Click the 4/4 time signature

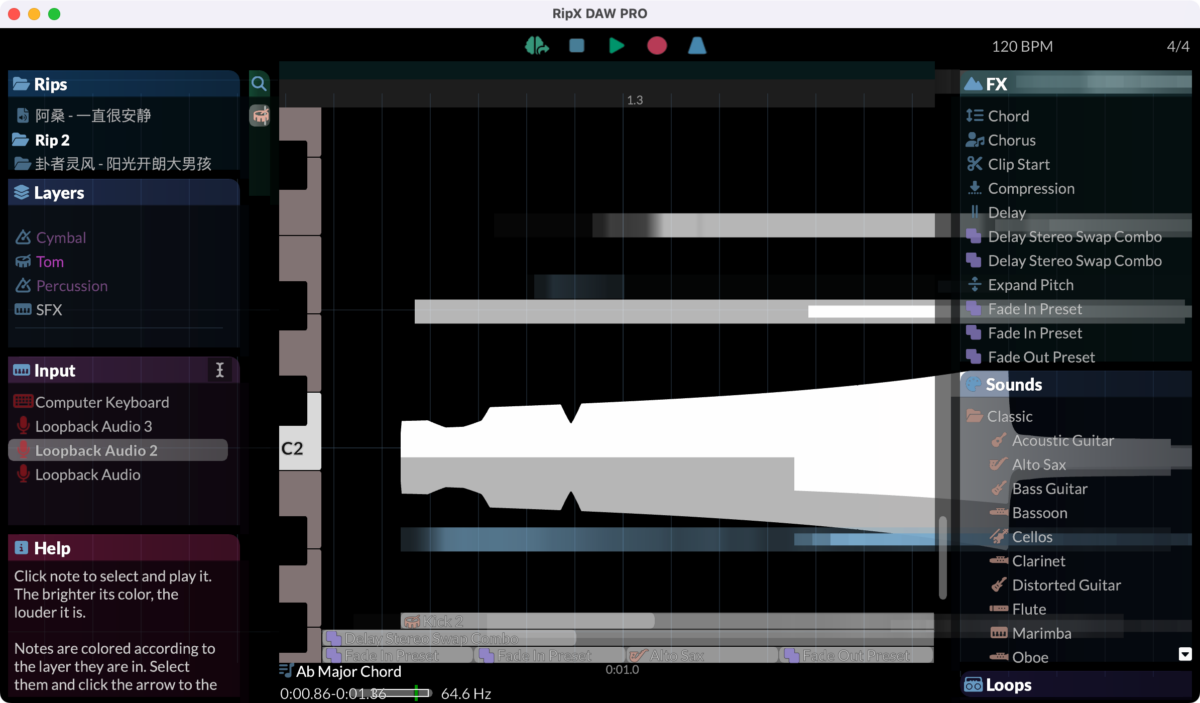[x=1178, y=46]
